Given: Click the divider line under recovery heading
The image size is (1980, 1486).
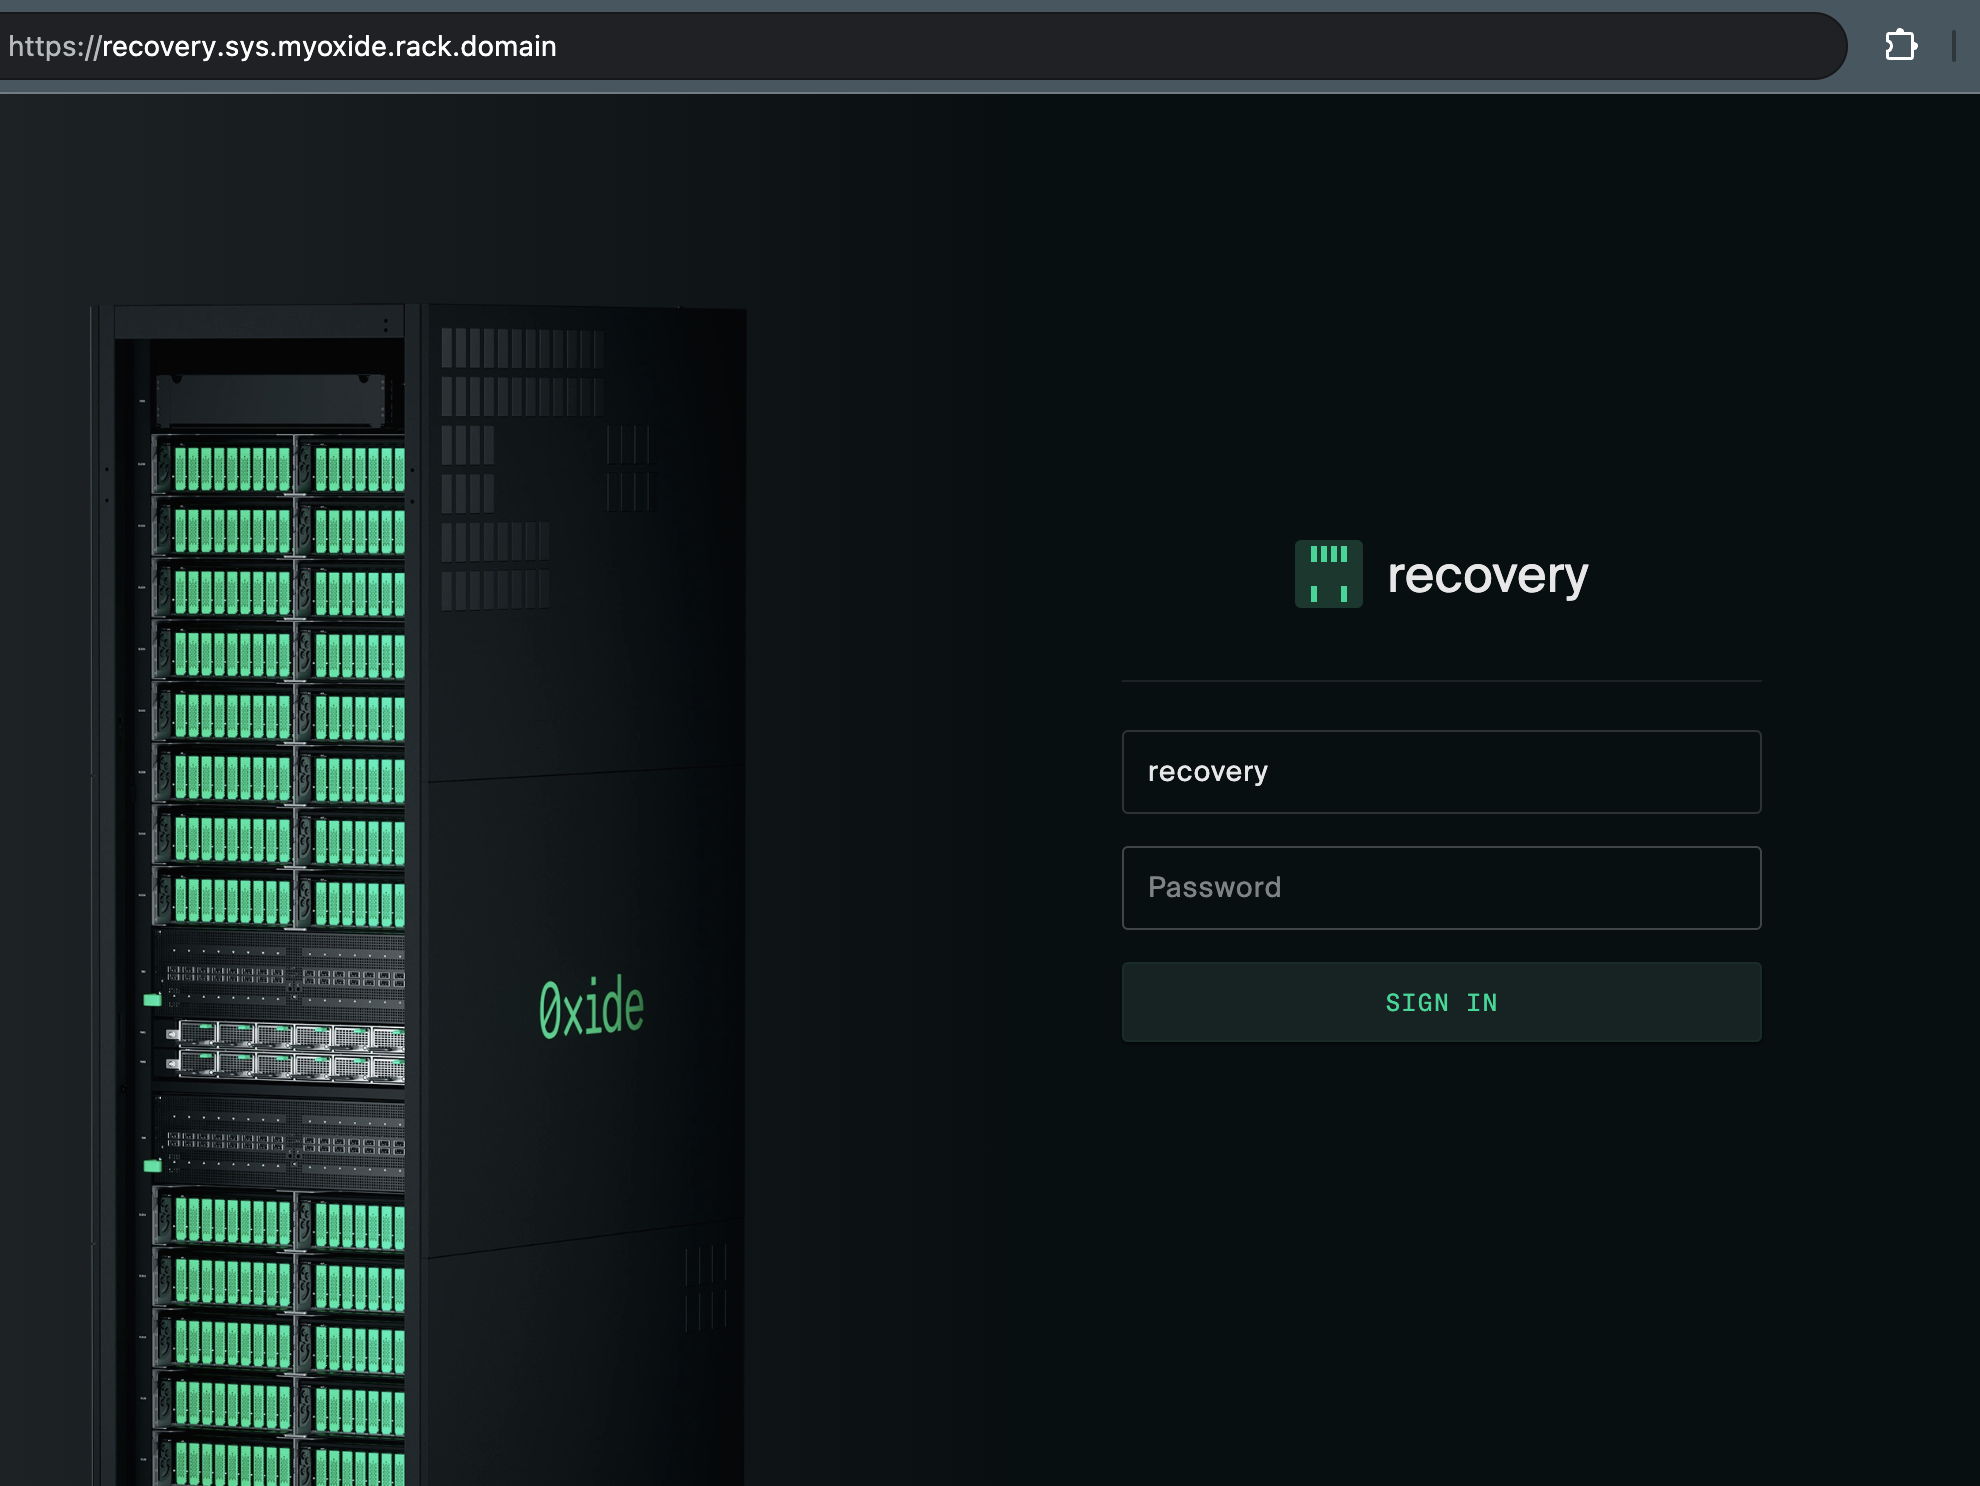Looking at the screenshot, I should (1440, 681).
